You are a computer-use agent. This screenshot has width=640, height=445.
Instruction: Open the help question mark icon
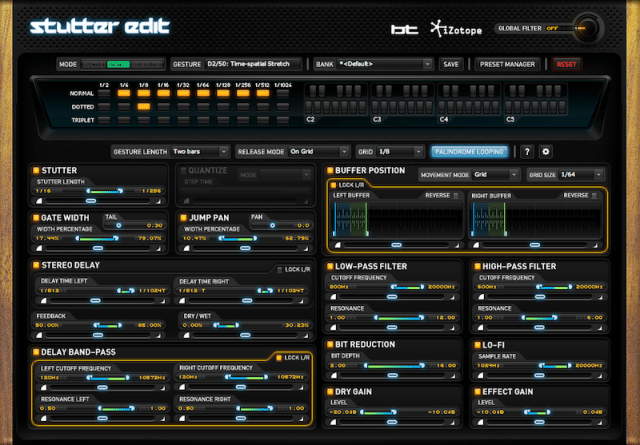(x=527, y=152)
